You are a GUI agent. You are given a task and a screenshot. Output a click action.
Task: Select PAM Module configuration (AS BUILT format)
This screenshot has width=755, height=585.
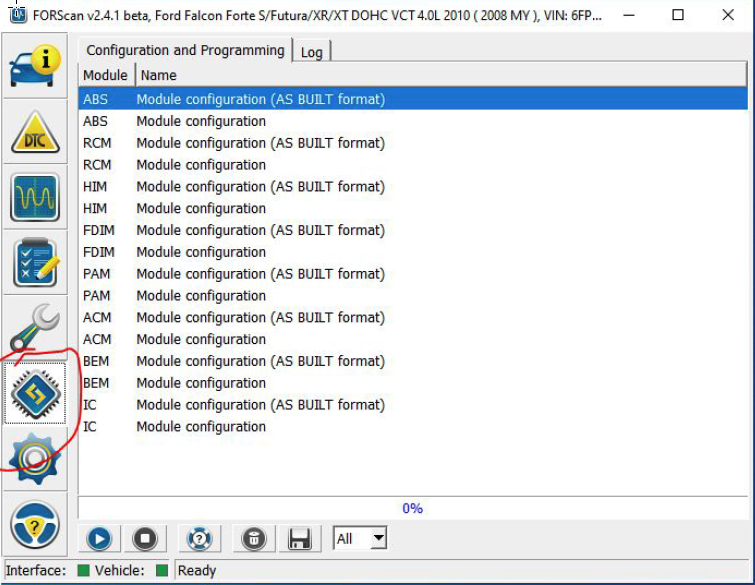point(413,274)
